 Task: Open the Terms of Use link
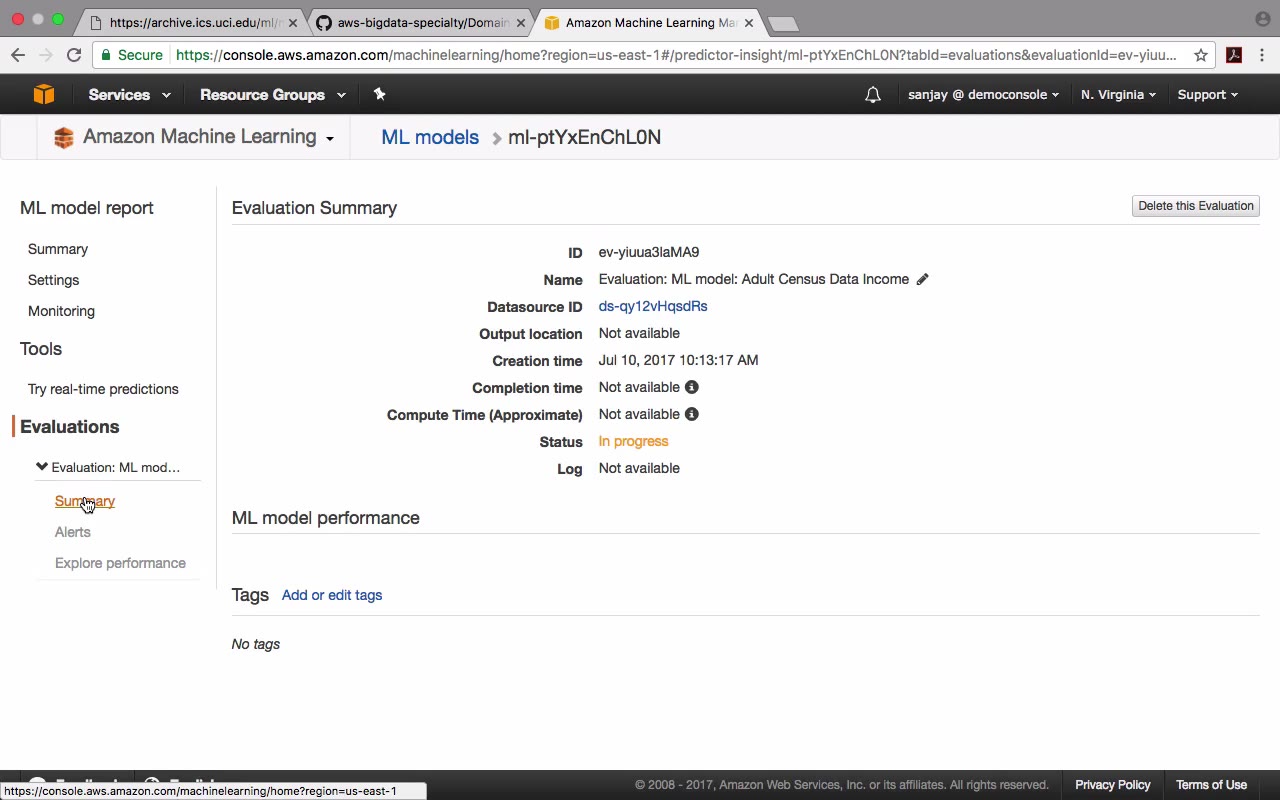(1211, 785)
